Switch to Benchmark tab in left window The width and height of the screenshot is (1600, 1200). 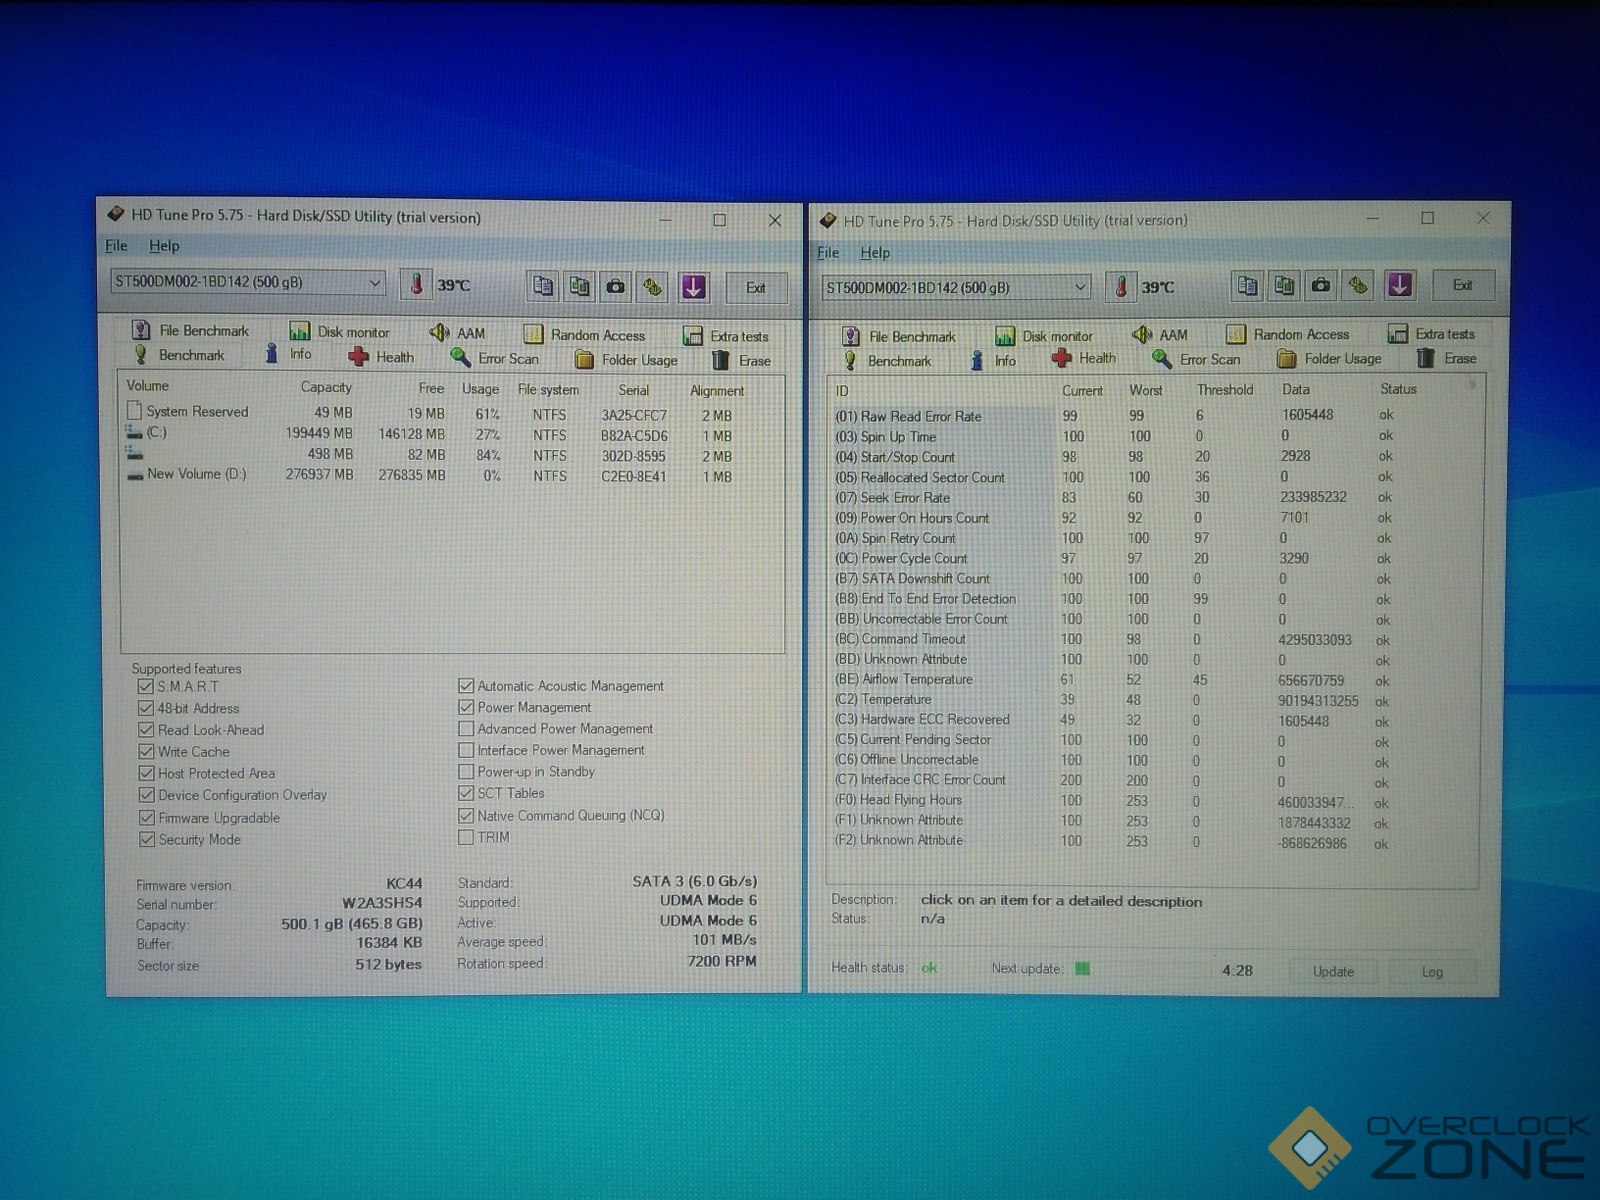pyautogui.click(x=180, y=355)
